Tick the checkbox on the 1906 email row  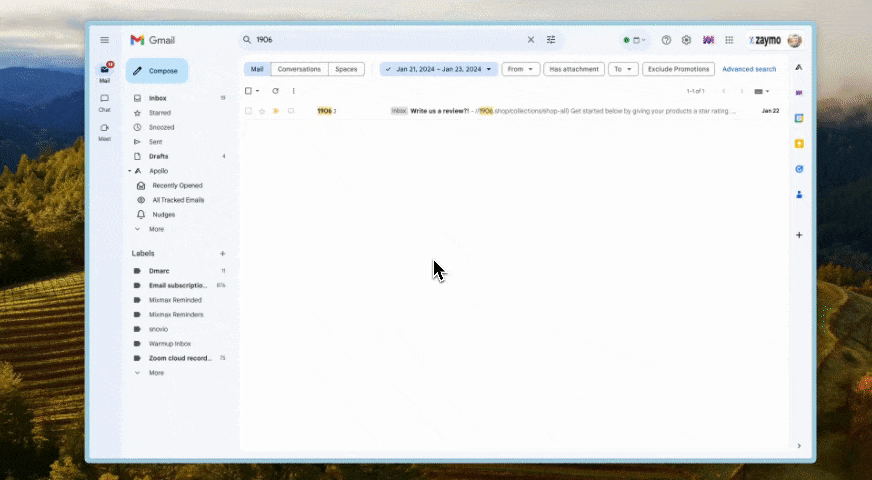click(x=249, y=111)
